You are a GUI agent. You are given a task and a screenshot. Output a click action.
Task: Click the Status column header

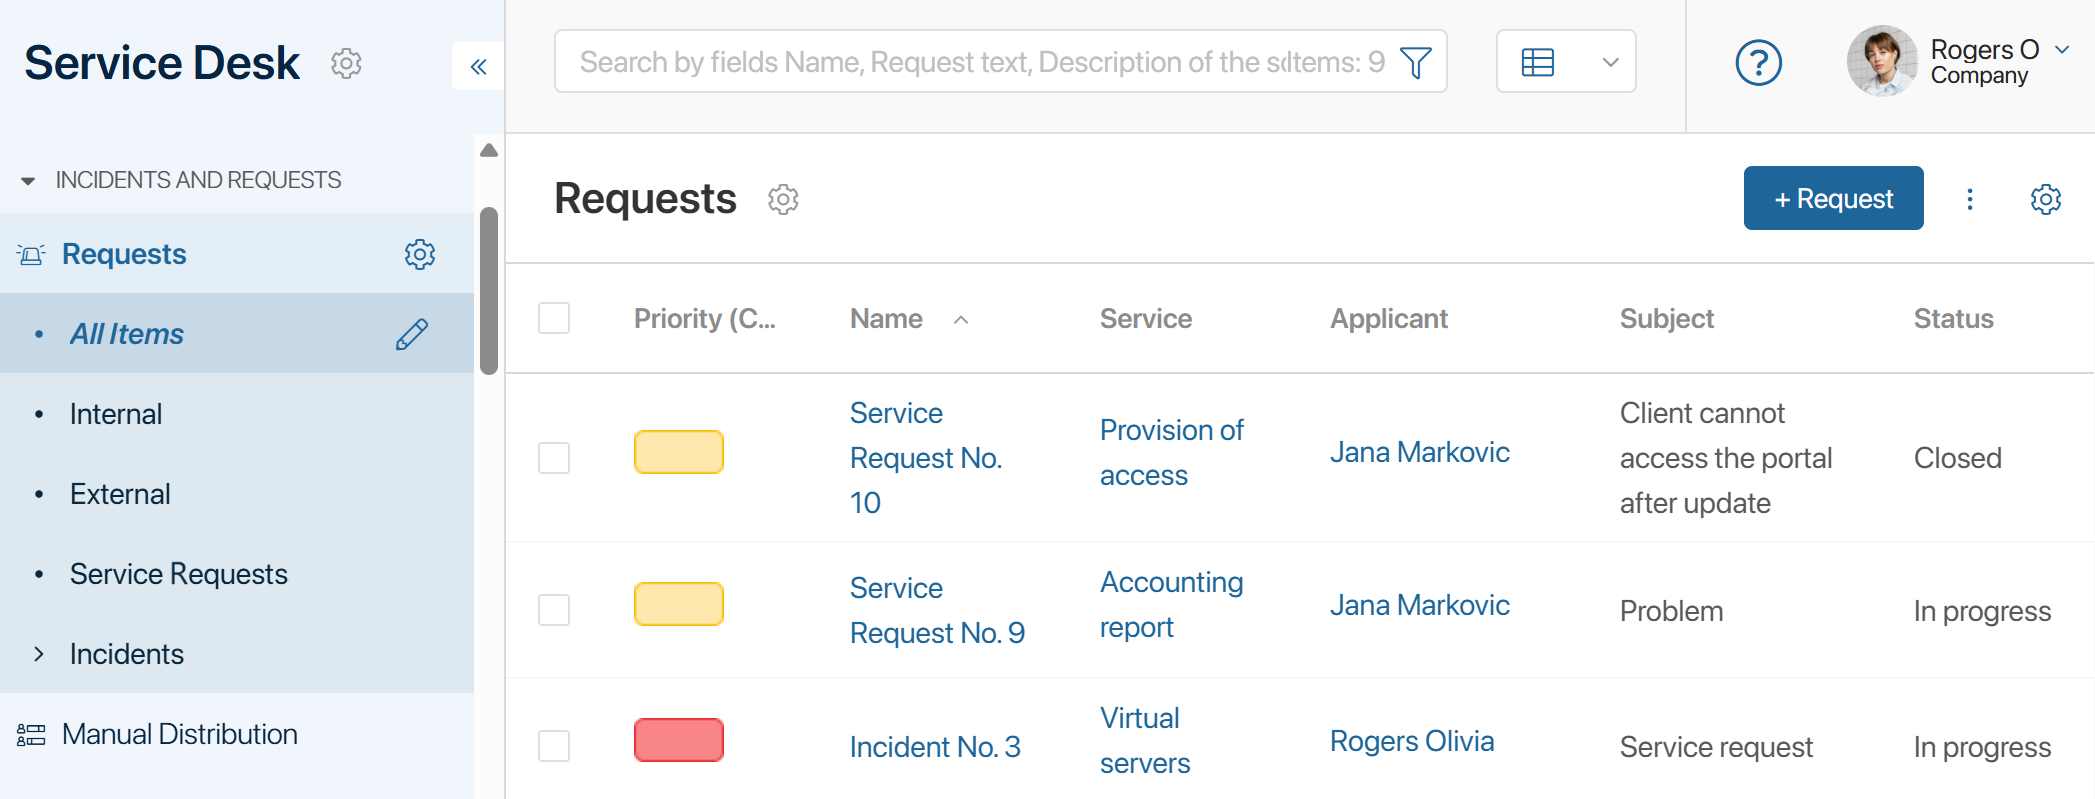[1954, 319]
